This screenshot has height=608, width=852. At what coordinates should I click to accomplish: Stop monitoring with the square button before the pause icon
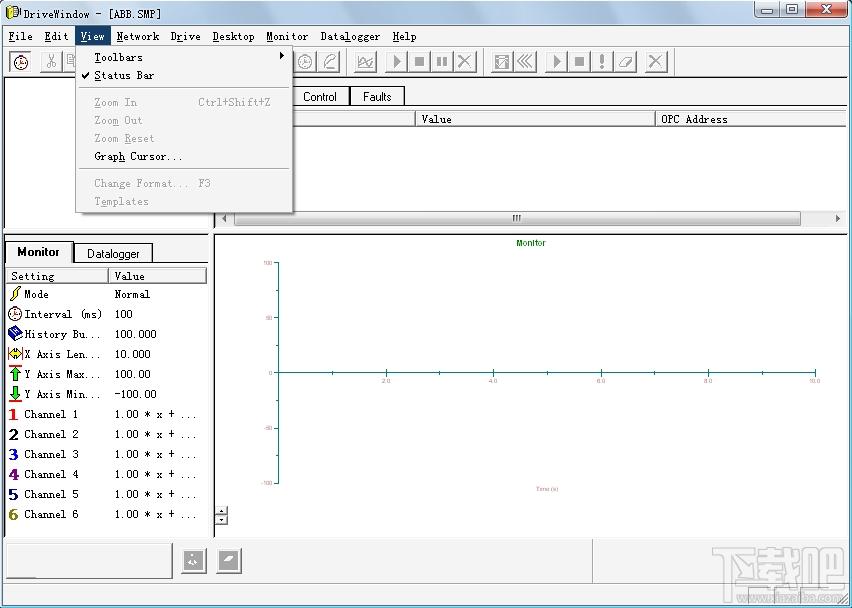coord(419,62)
